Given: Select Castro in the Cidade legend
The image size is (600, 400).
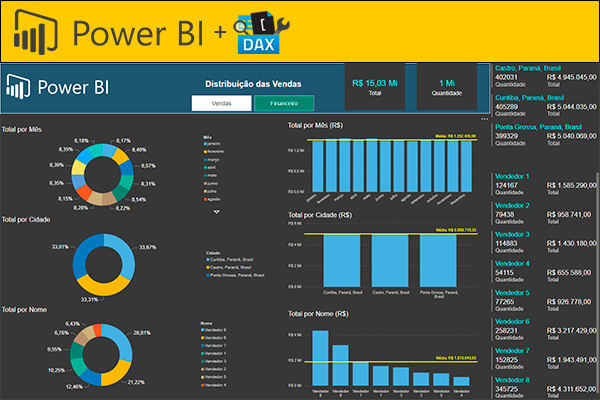Looking at the screenshot, I should (229, 267).
